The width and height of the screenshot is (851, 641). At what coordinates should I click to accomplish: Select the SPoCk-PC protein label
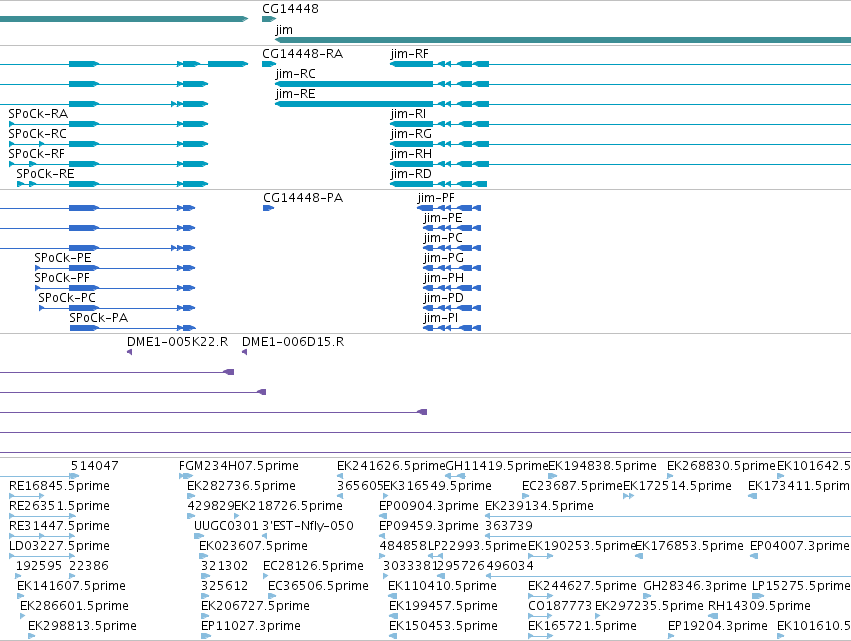(67, 299)
